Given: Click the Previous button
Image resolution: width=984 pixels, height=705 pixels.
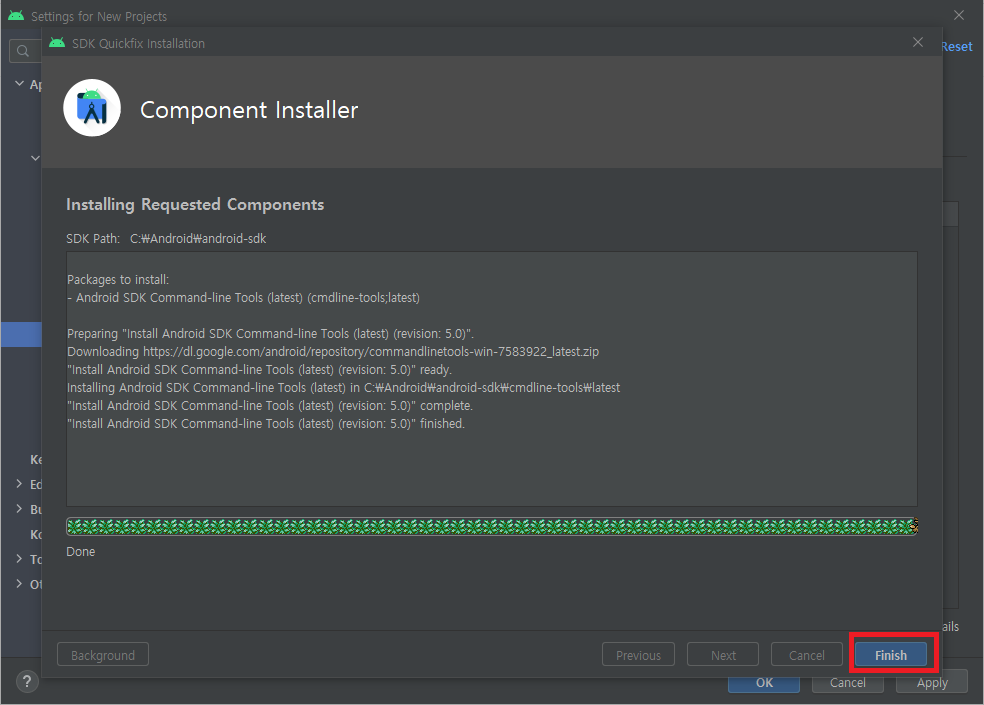Looking at the screenshot, I should 638,655.
